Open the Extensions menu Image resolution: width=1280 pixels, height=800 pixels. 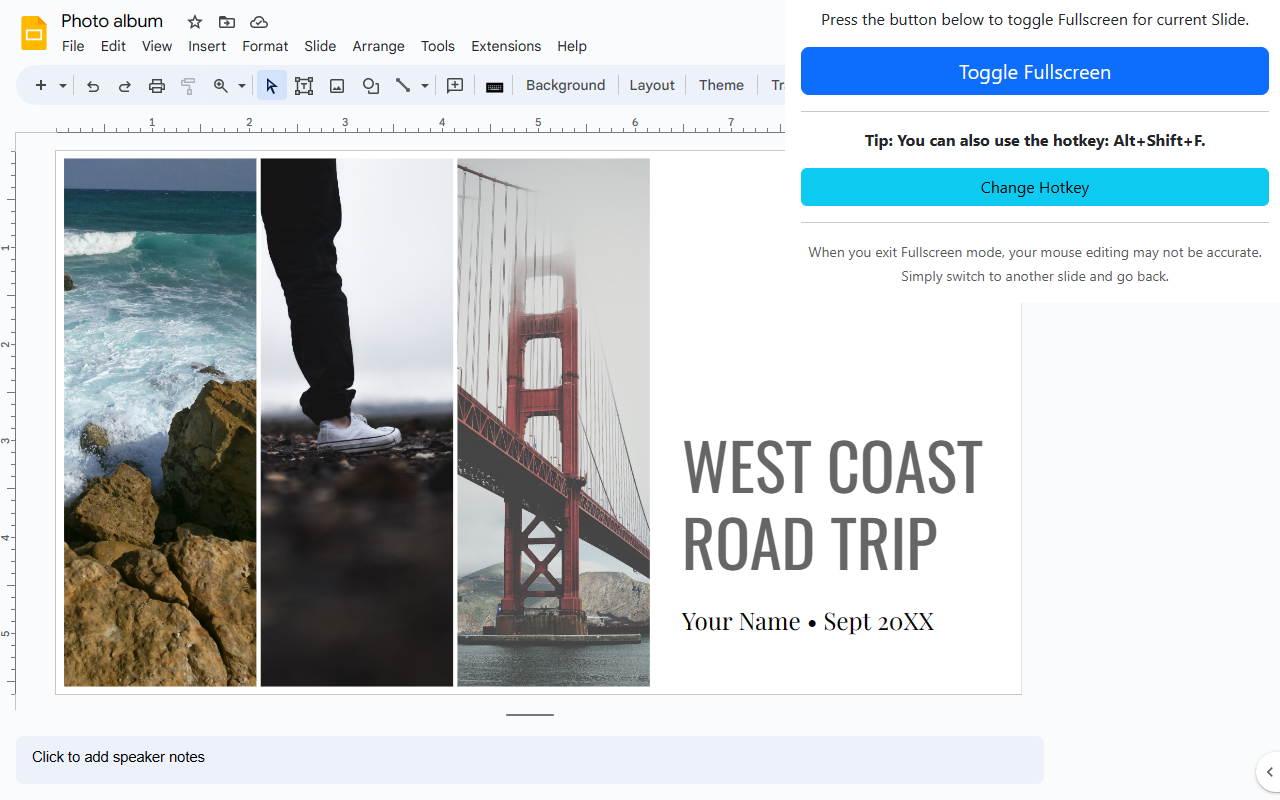click(506, 46)
